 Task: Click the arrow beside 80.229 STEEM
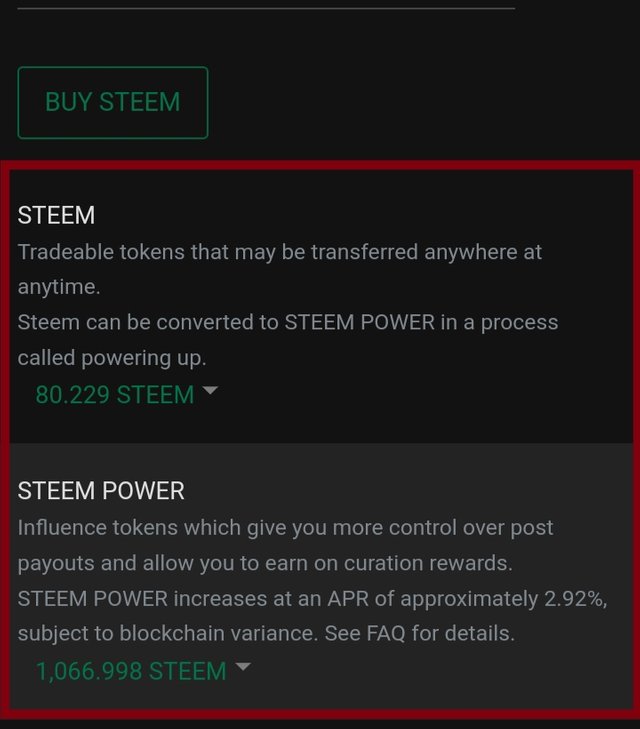(x=210, y=392)
